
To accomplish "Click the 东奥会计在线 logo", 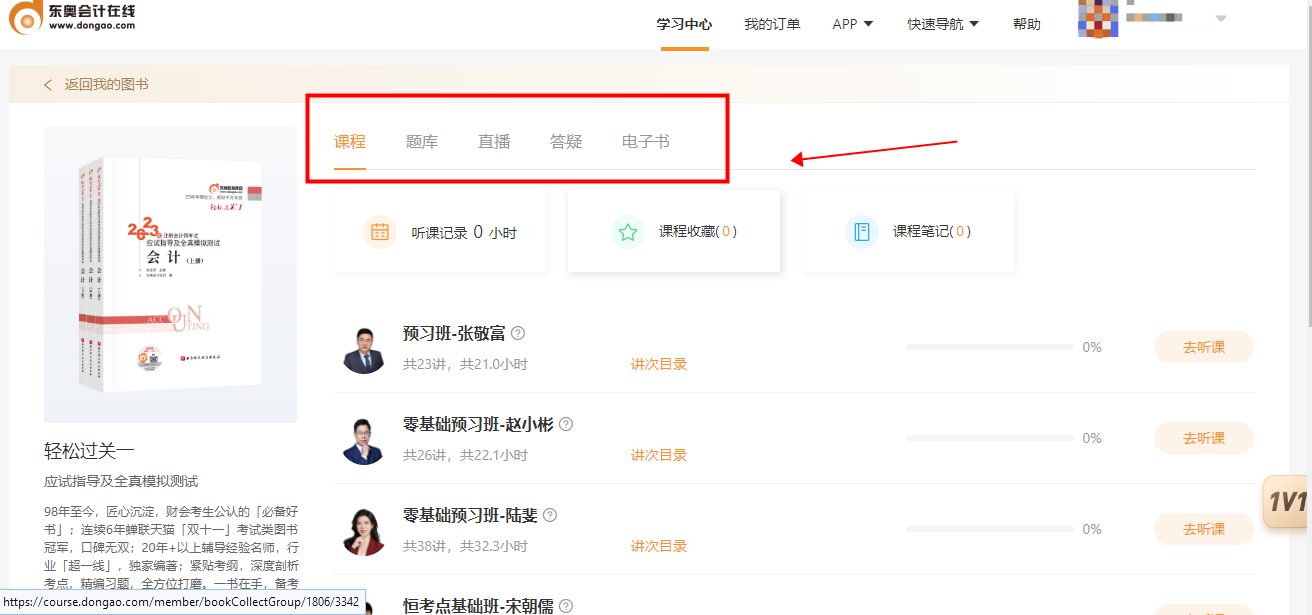I will point(72,18).
